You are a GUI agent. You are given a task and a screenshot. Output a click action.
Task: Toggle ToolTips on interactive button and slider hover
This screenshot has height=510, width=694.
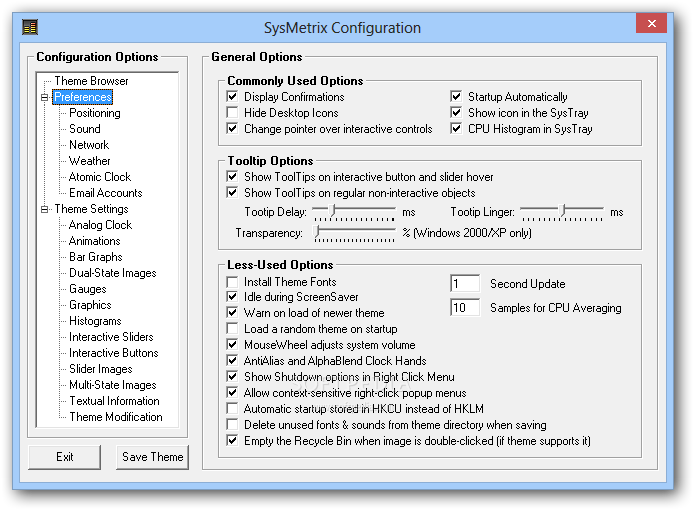(x=232, y=177)
